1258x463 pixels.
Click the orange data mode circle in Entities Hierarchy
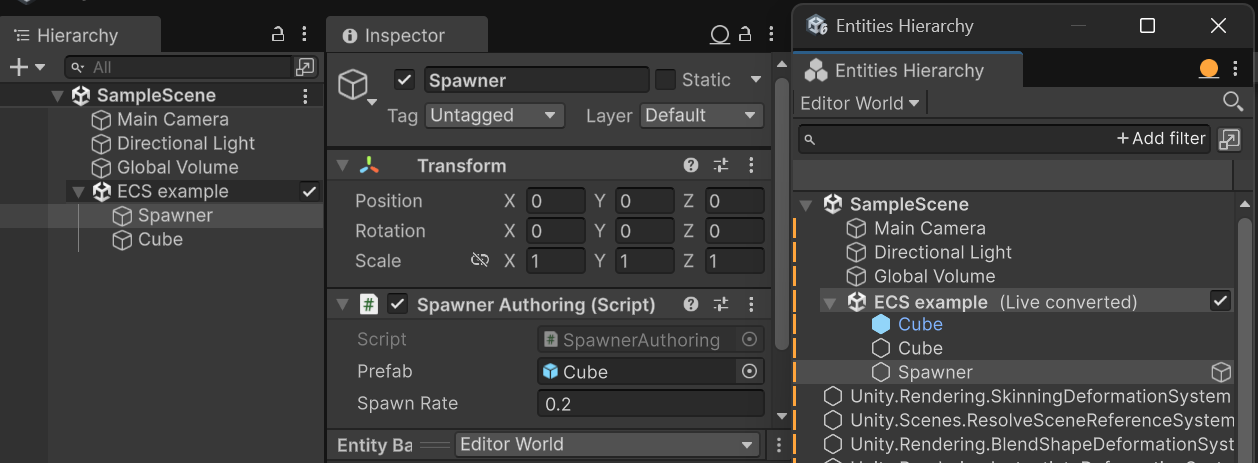1209,69
